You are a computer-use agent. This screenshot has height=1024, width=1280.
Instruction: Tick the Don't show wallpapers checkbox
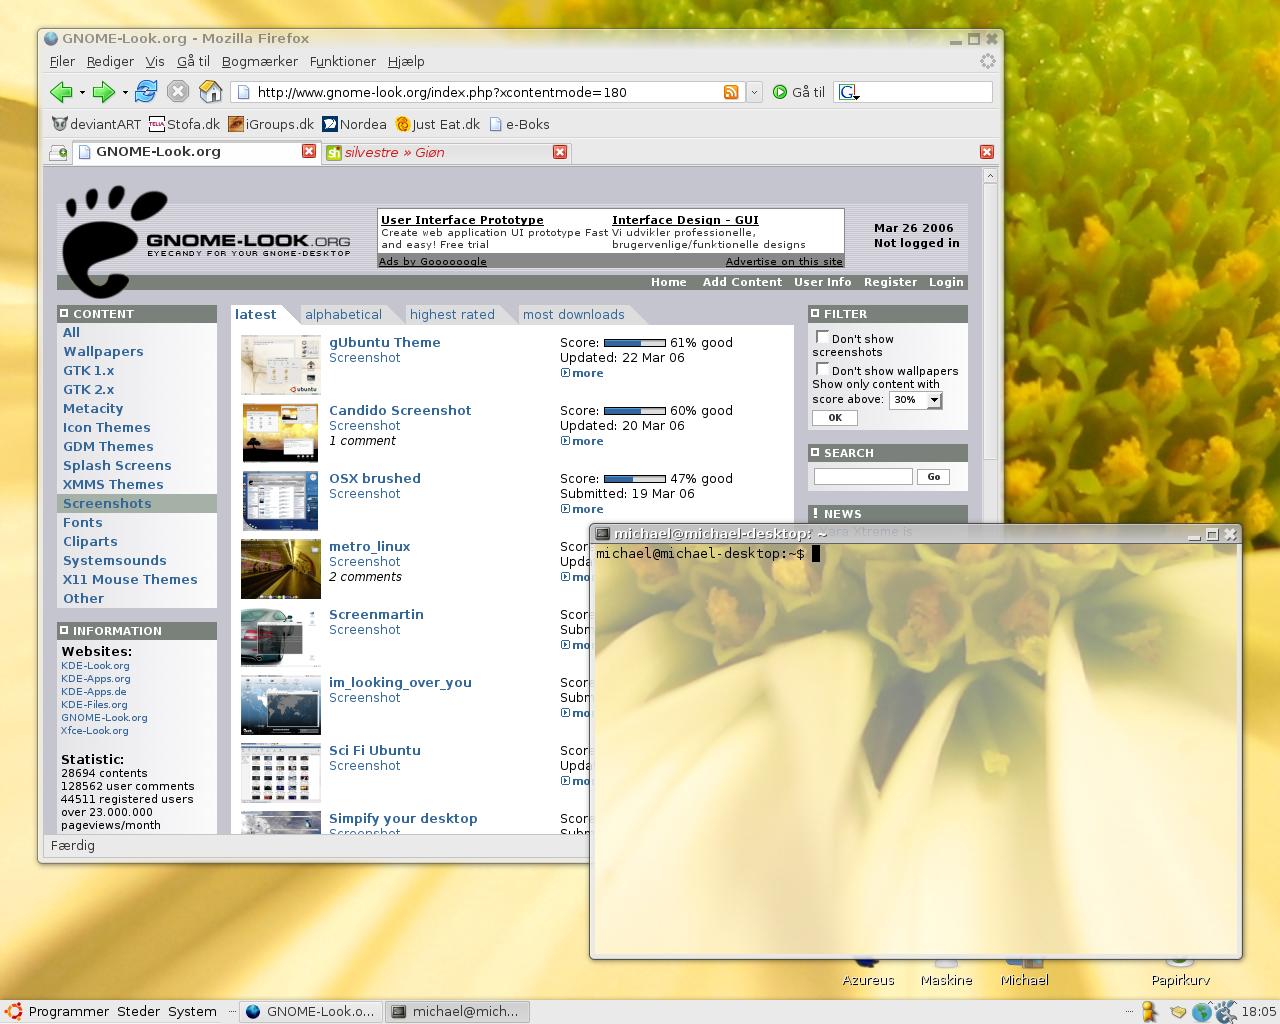pos(822,369)
